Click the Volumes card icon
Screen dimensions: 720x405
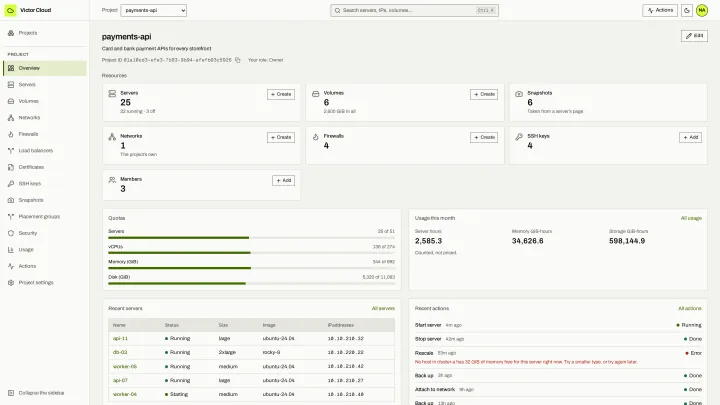point(315,94)
